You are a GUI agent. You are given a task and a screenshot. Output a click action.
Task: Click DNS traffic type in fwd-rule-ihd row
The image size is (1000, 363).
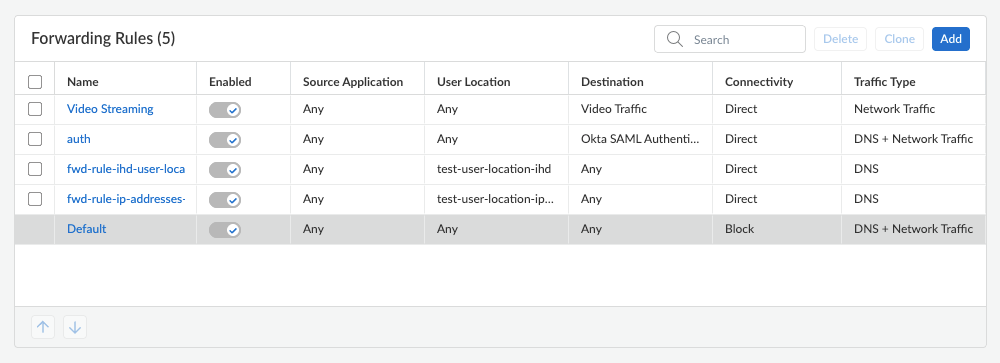(866, 169)
